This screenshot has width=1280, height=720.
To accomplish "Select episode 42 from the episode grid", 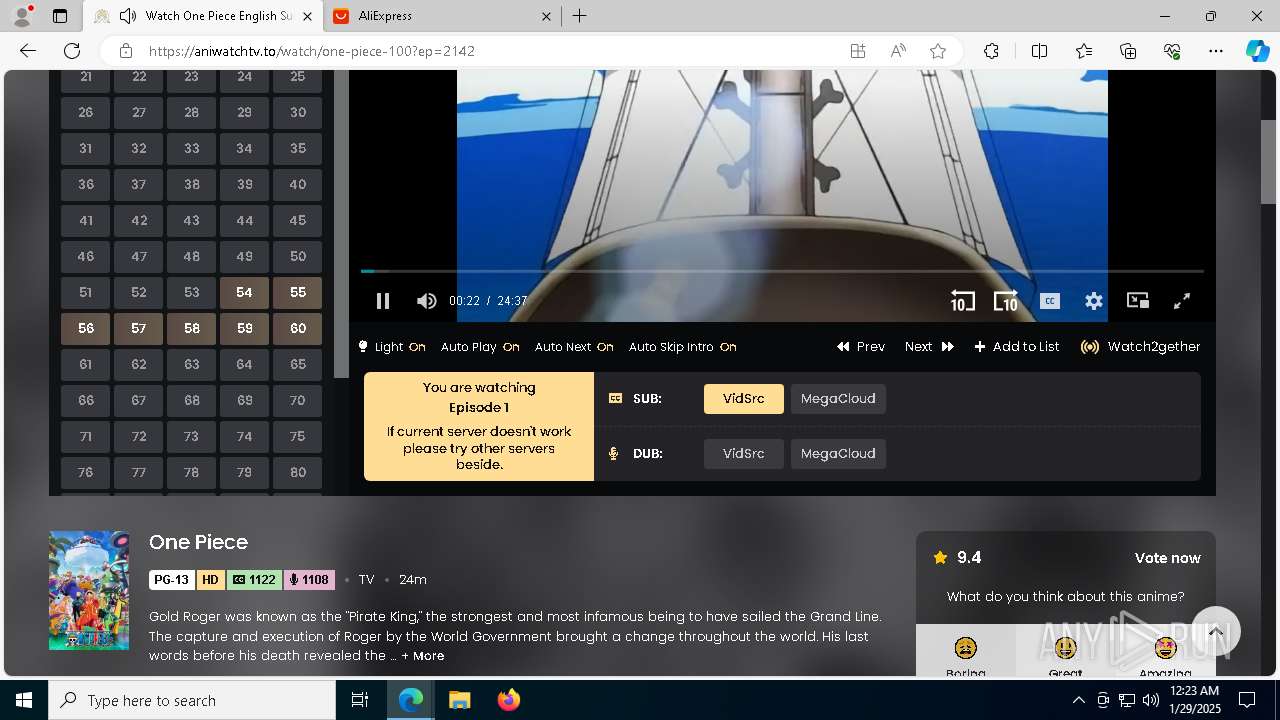I will (138, 221).
